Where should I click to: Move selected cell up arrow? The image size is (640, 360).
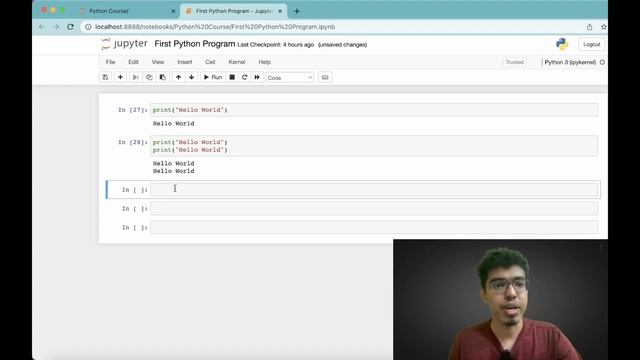[x=178, y=77]
